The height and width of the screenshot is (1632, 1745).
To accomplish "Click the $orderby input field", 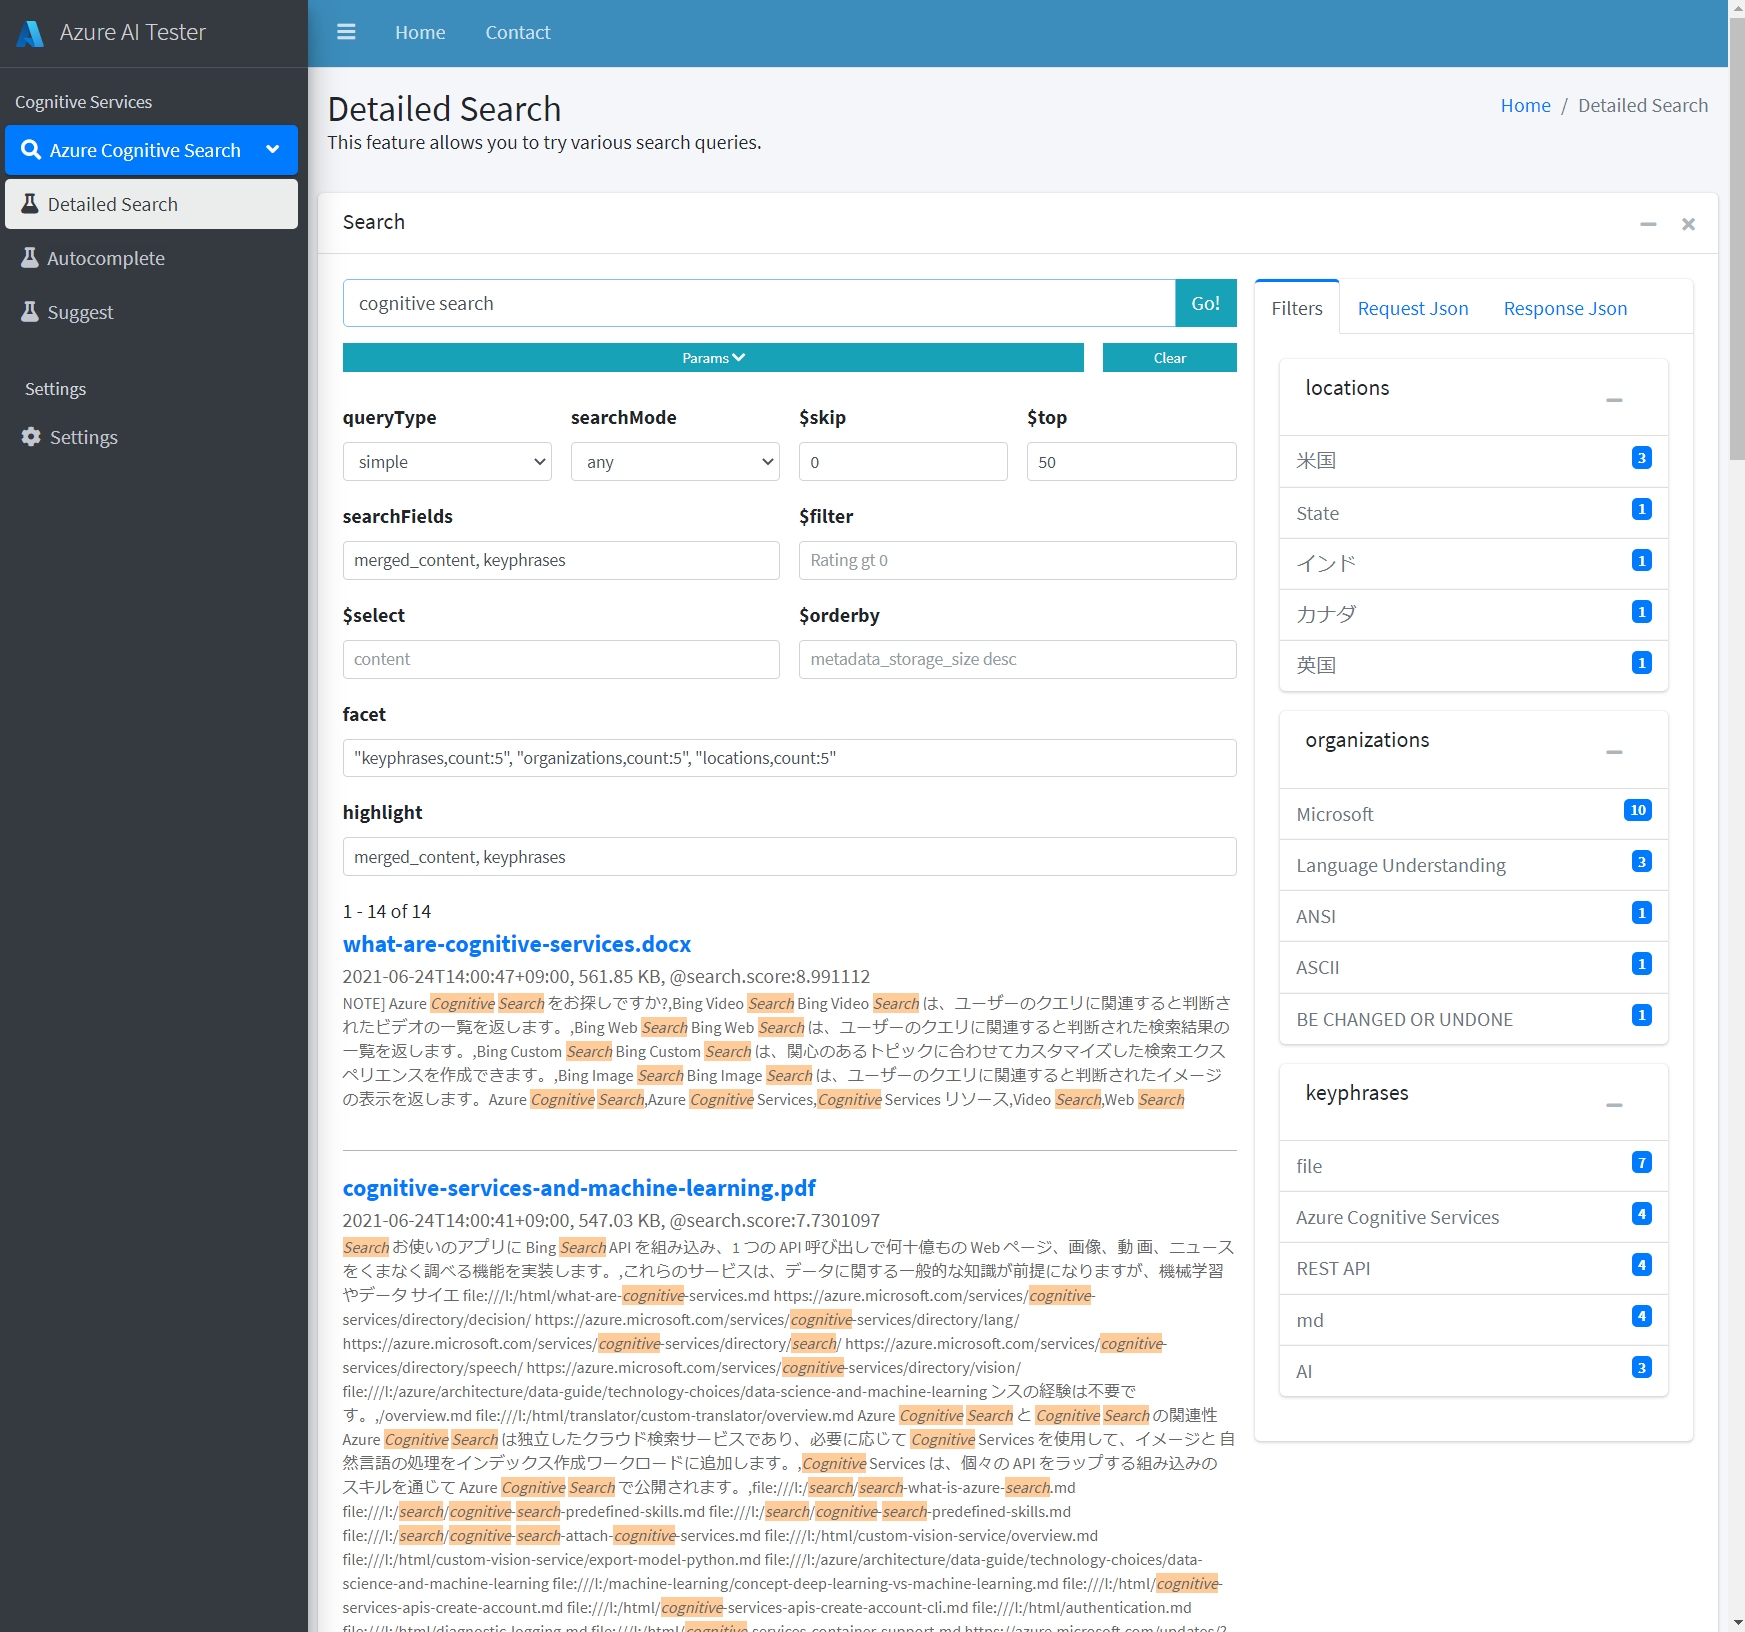I will click(x=1018, y=659).
